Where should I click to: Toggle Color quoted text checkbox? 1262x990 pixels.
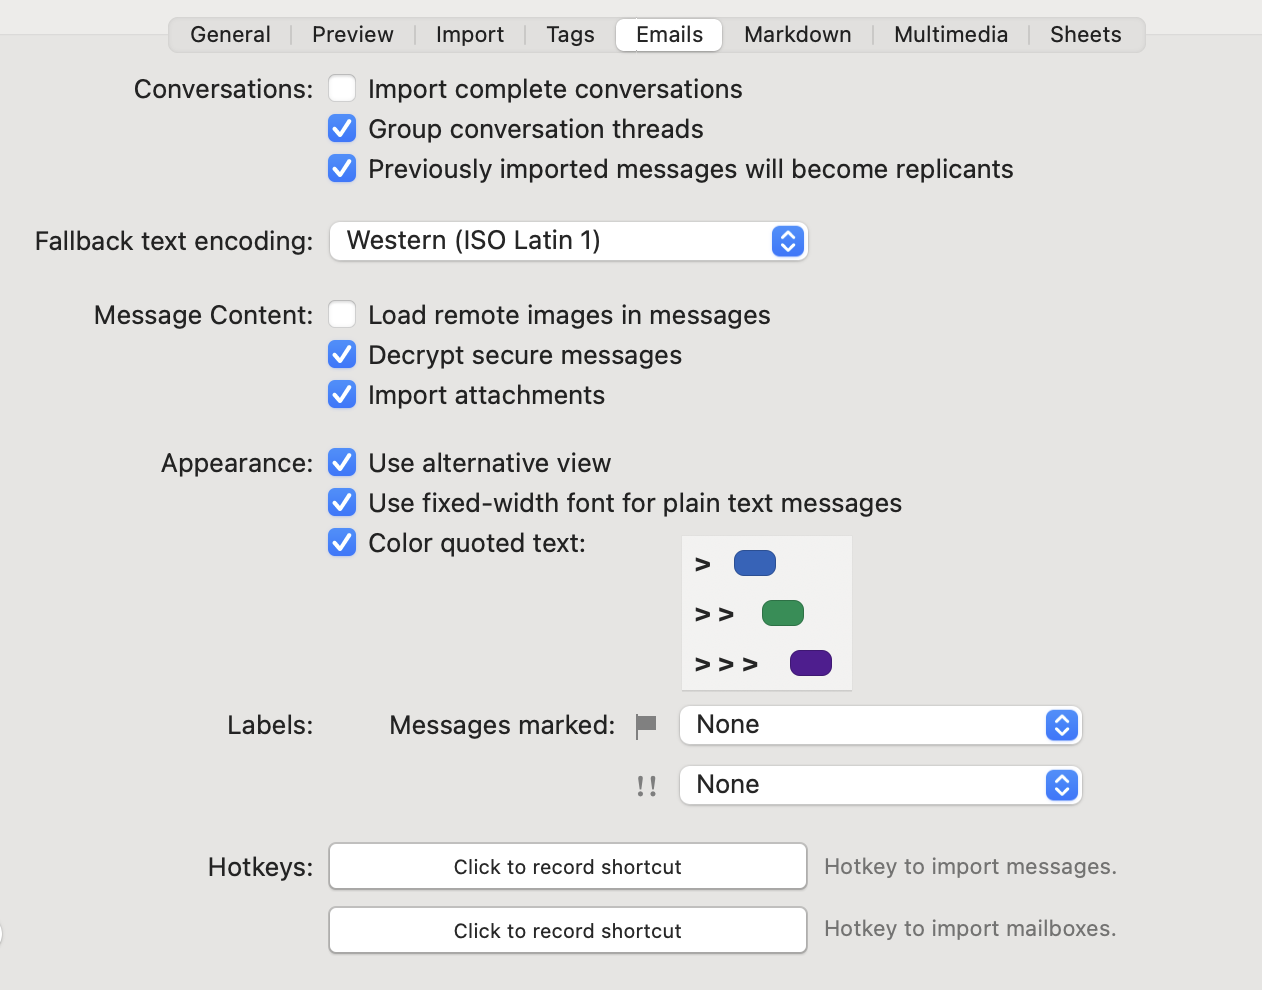342,543
